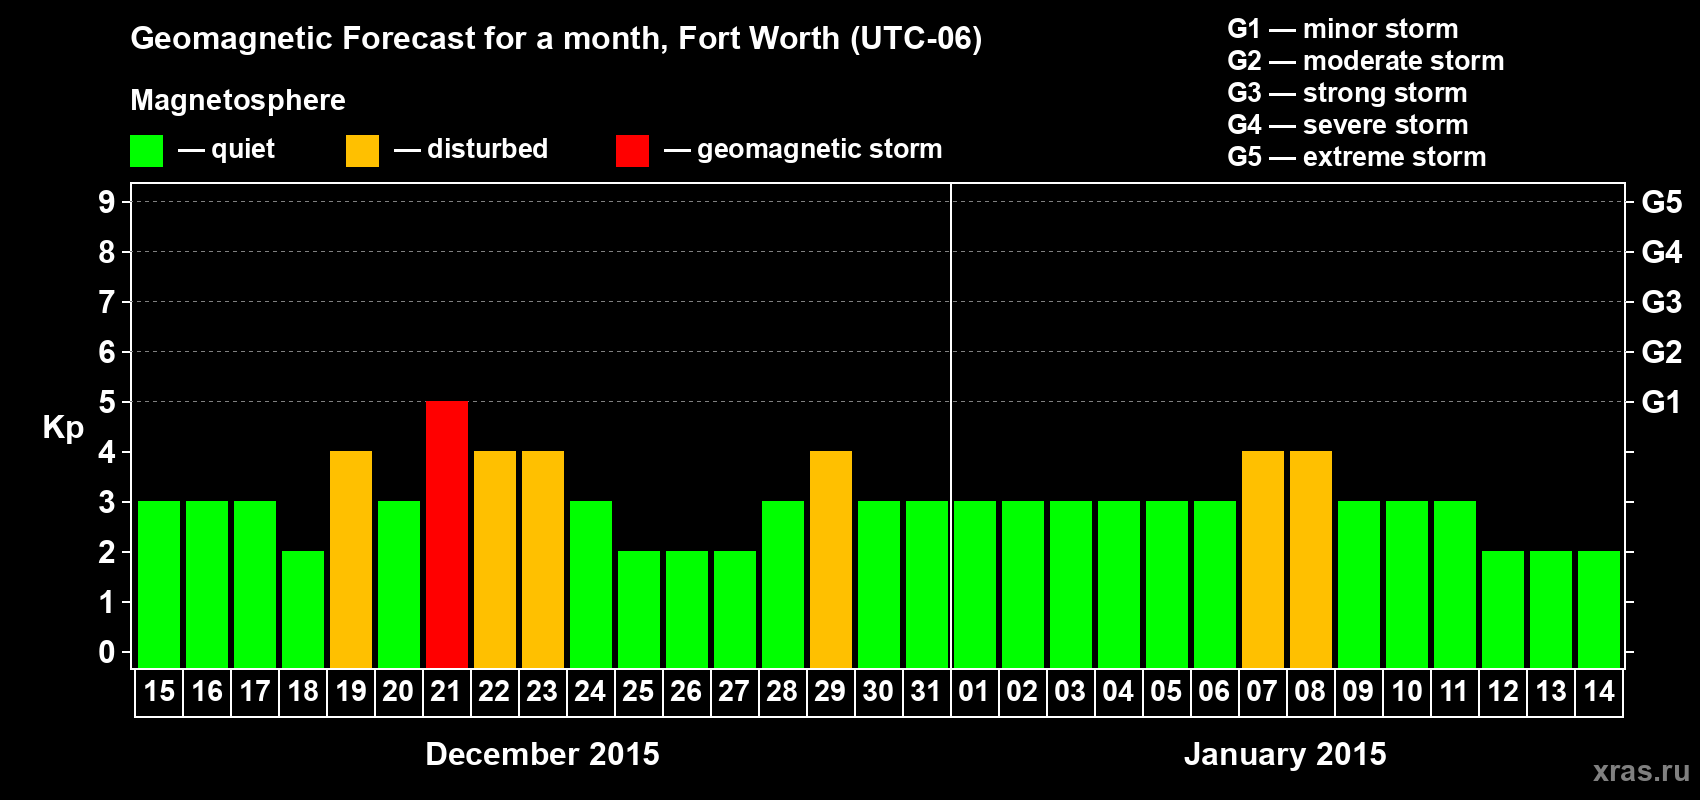This screenshot has width=1700, height=800.
Task: Click the G3 label on right axis
Action: [x=1661, y=302]
